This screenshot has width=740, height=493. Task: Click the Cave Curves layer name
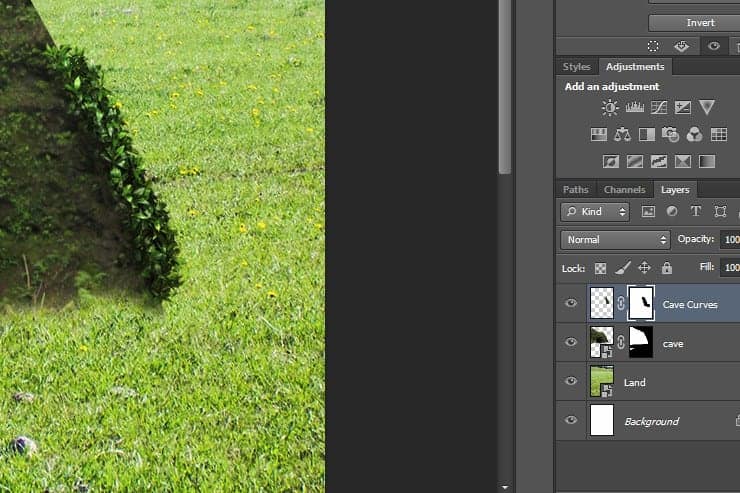click(690, 305)
